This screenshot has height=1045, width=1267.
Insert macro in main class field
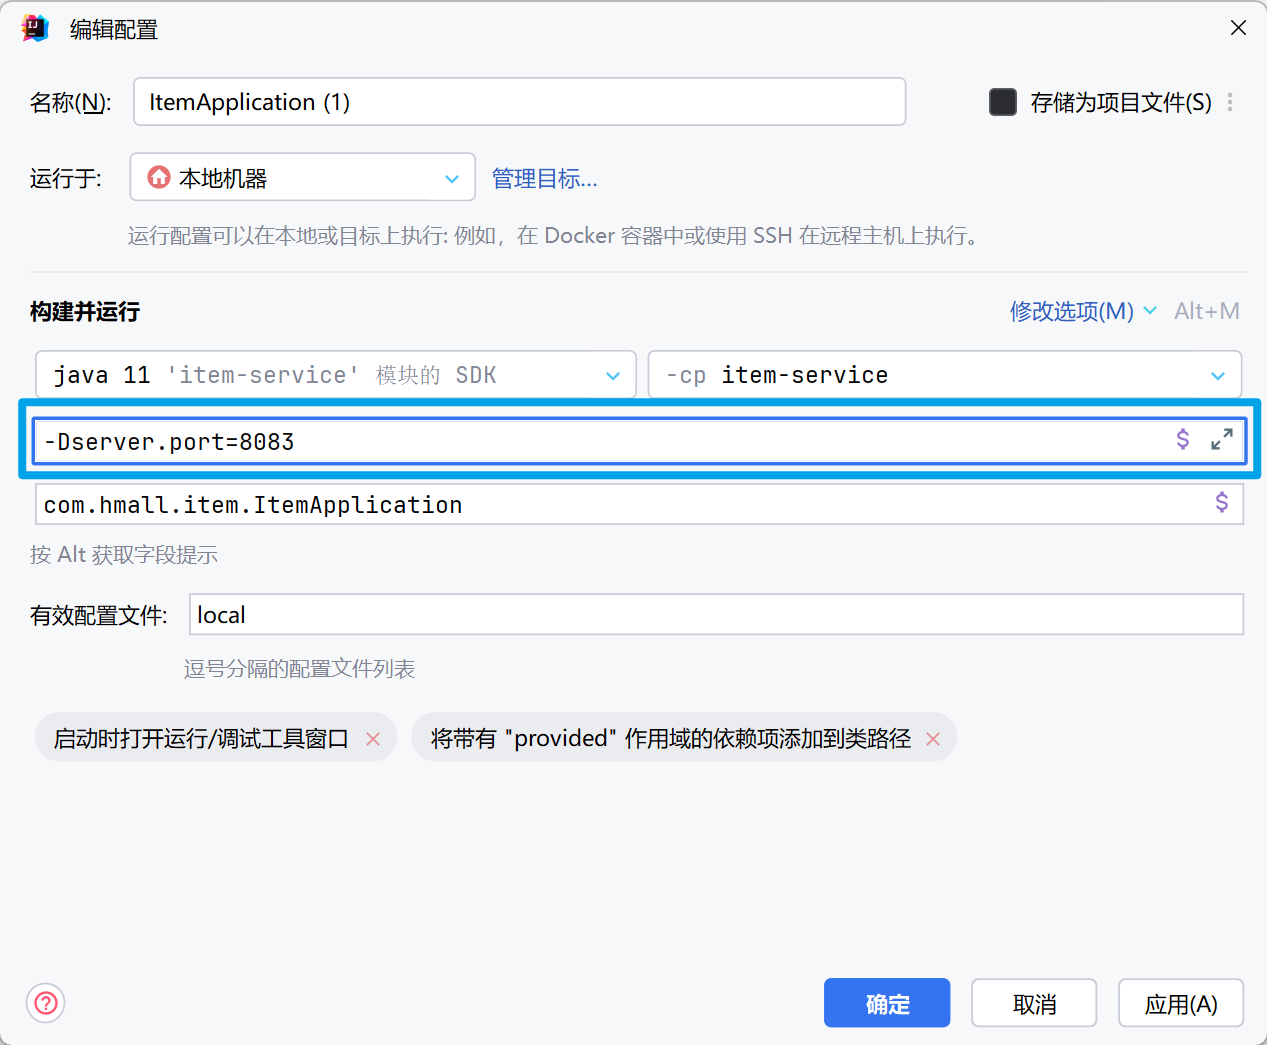1221,502
